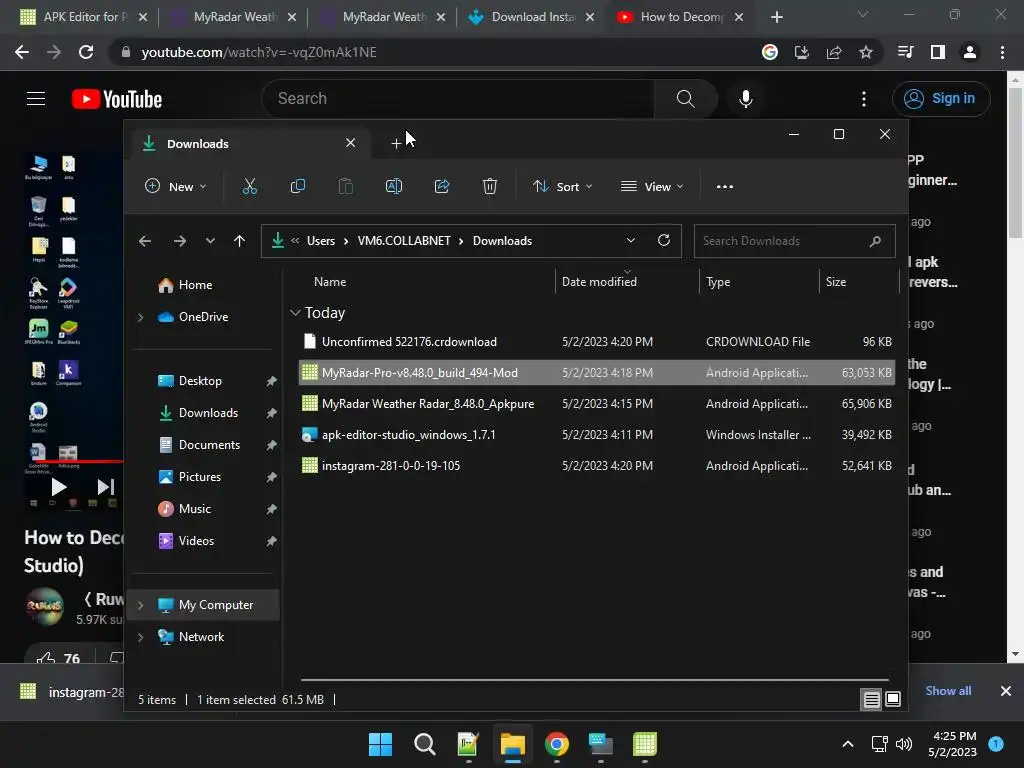Select Unconfirmed 522176.crdownload file
Screen dimensions: 1024x768
[x=596, y=342]
